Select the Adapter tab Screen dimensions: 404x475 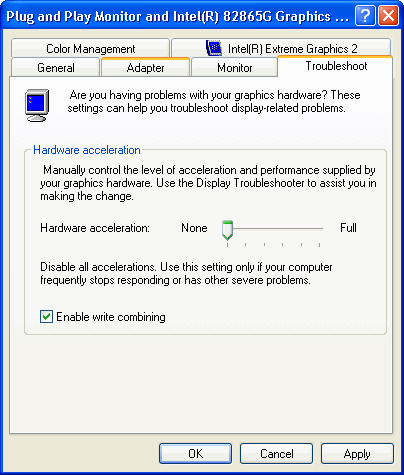point(145,68)
